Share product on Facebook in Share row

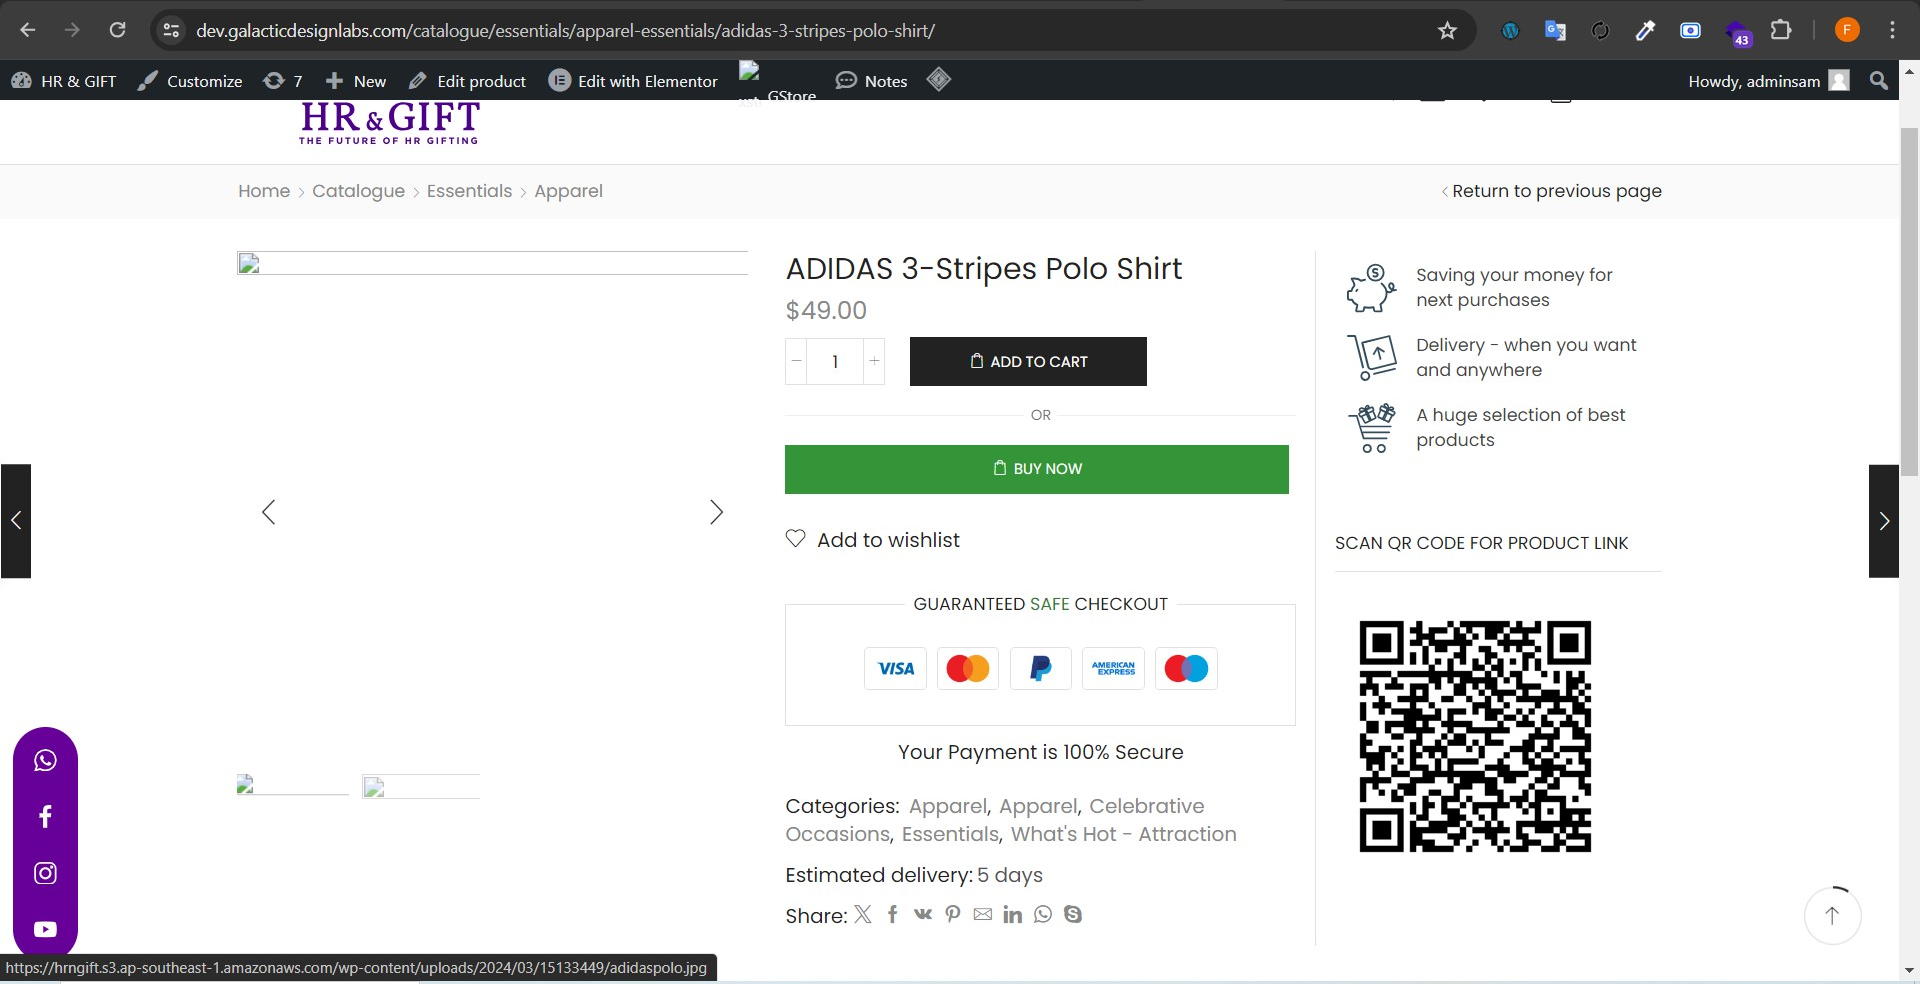(x=893, y=914)
